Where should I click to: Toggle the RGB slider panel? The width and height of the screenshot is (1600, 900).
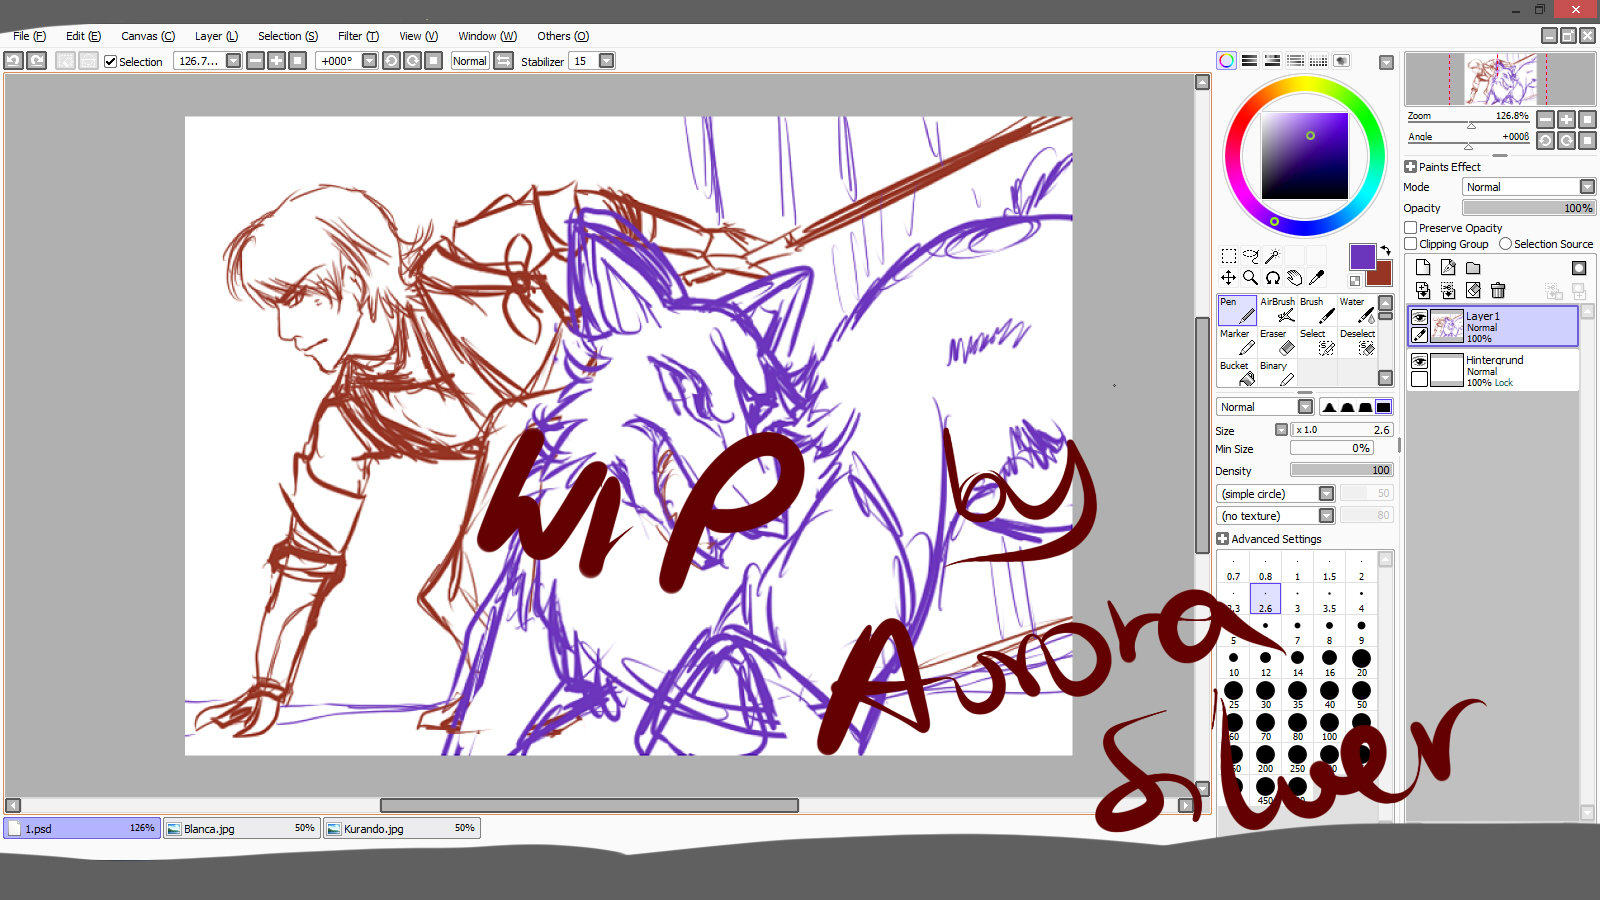[1249, 61]
